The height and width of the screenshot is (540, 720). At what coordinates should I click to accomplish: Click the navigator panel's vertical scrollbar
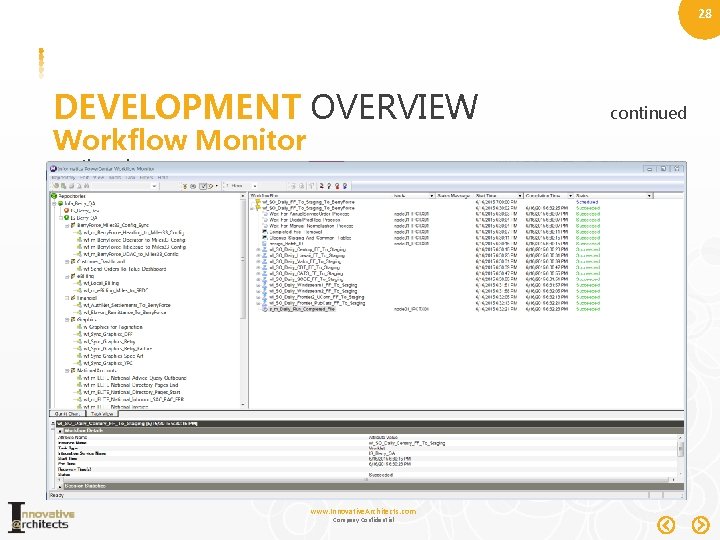(243, 301)
